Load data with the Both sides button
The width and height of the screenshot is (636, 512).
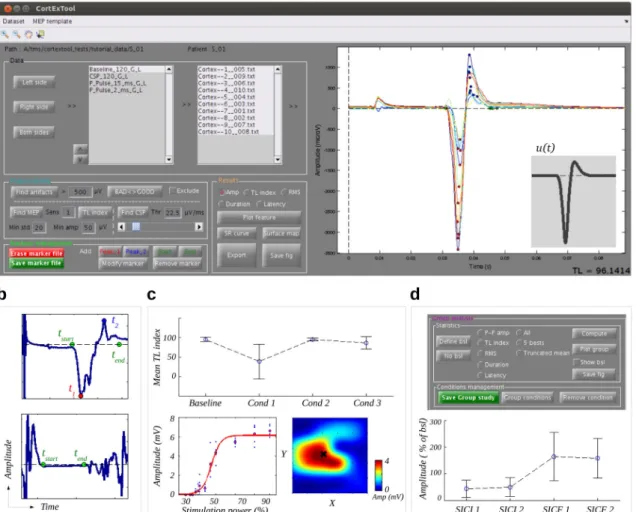coord(34,132)
